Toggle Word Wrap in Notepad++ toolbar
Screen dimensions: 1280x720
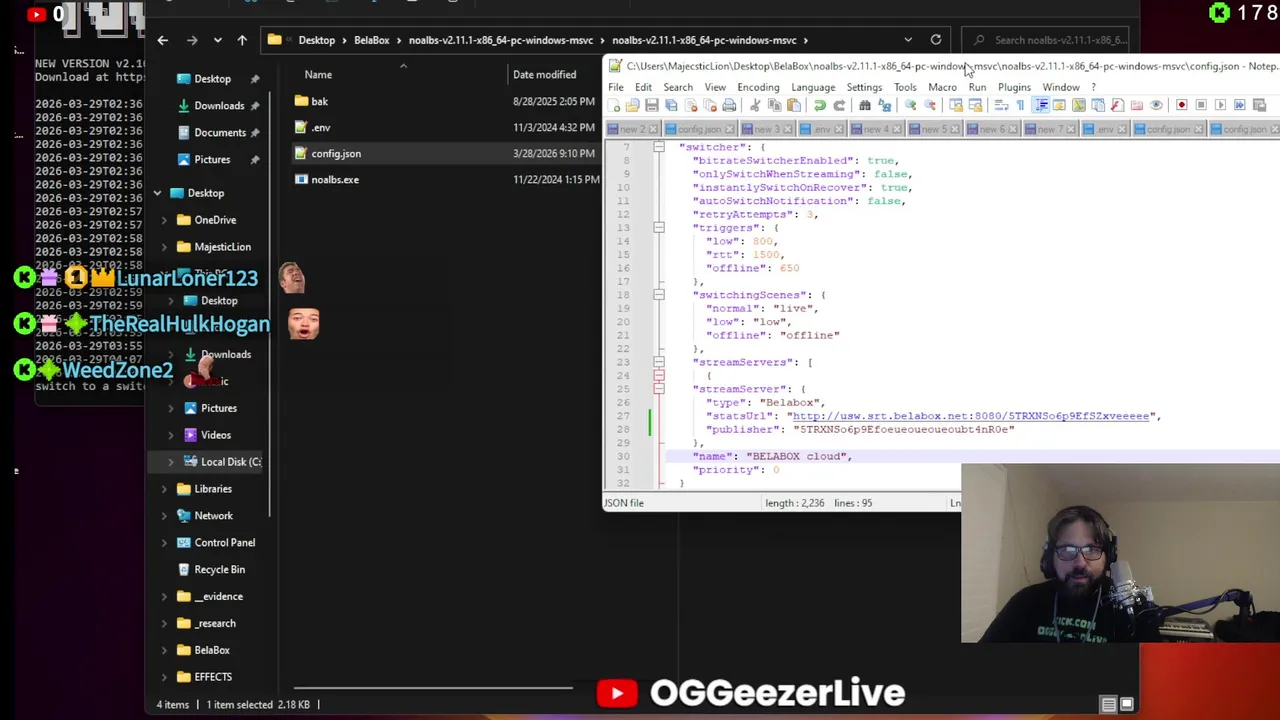[x=1001, y=105]
